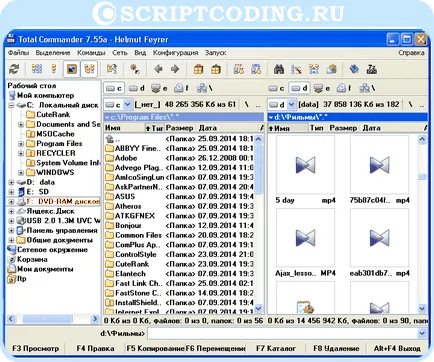Image resolution: width=434 pixels, height=362 pixels.
Task: Click the pack files archive icon
Action: coord(198,69)
